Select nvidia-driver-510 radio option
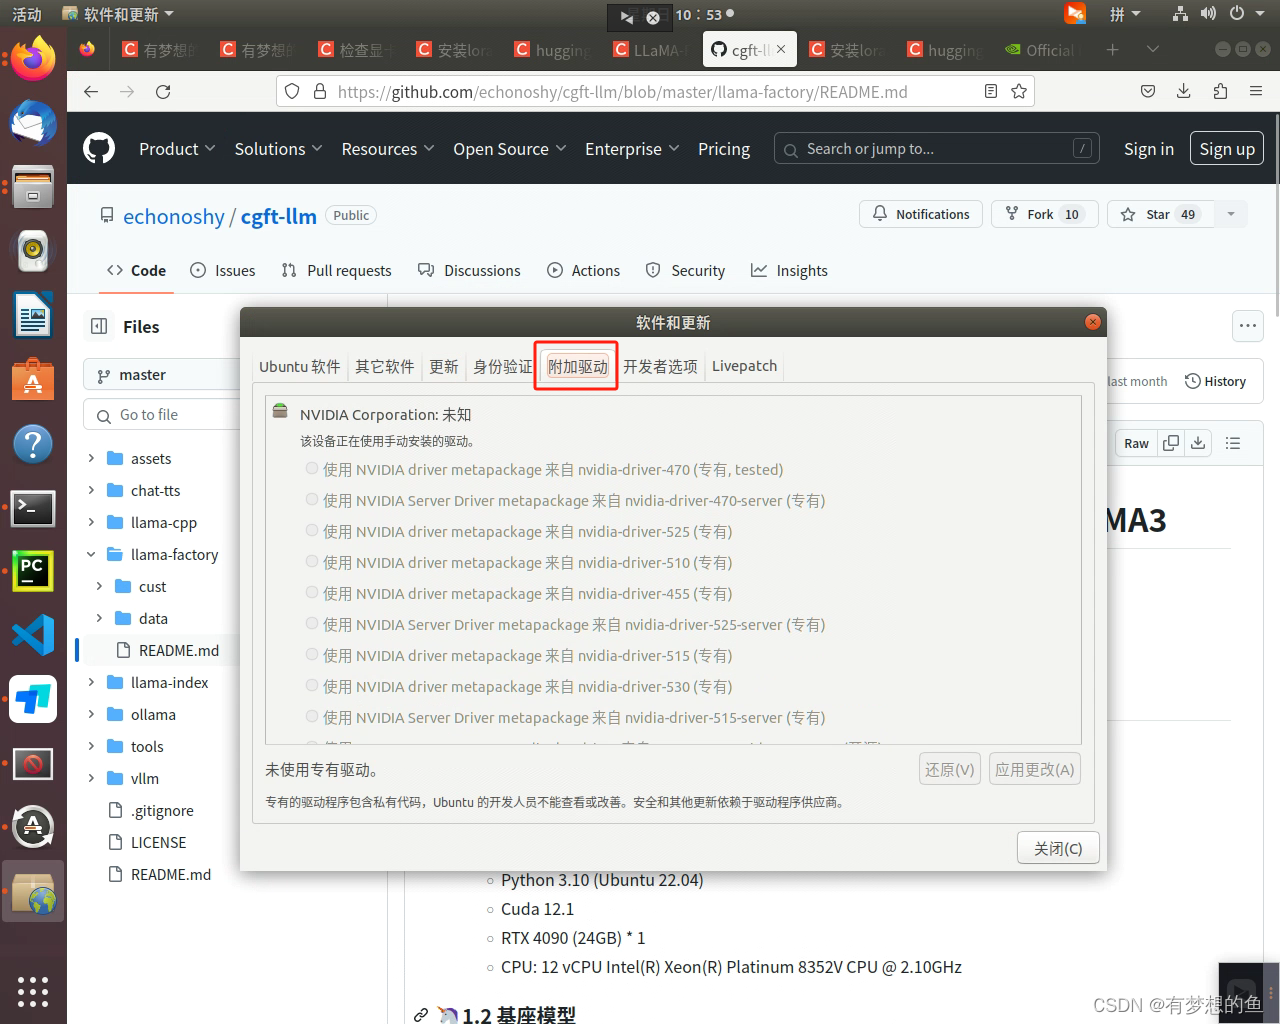This screenshot has width=1280, height=1024. 312,562
